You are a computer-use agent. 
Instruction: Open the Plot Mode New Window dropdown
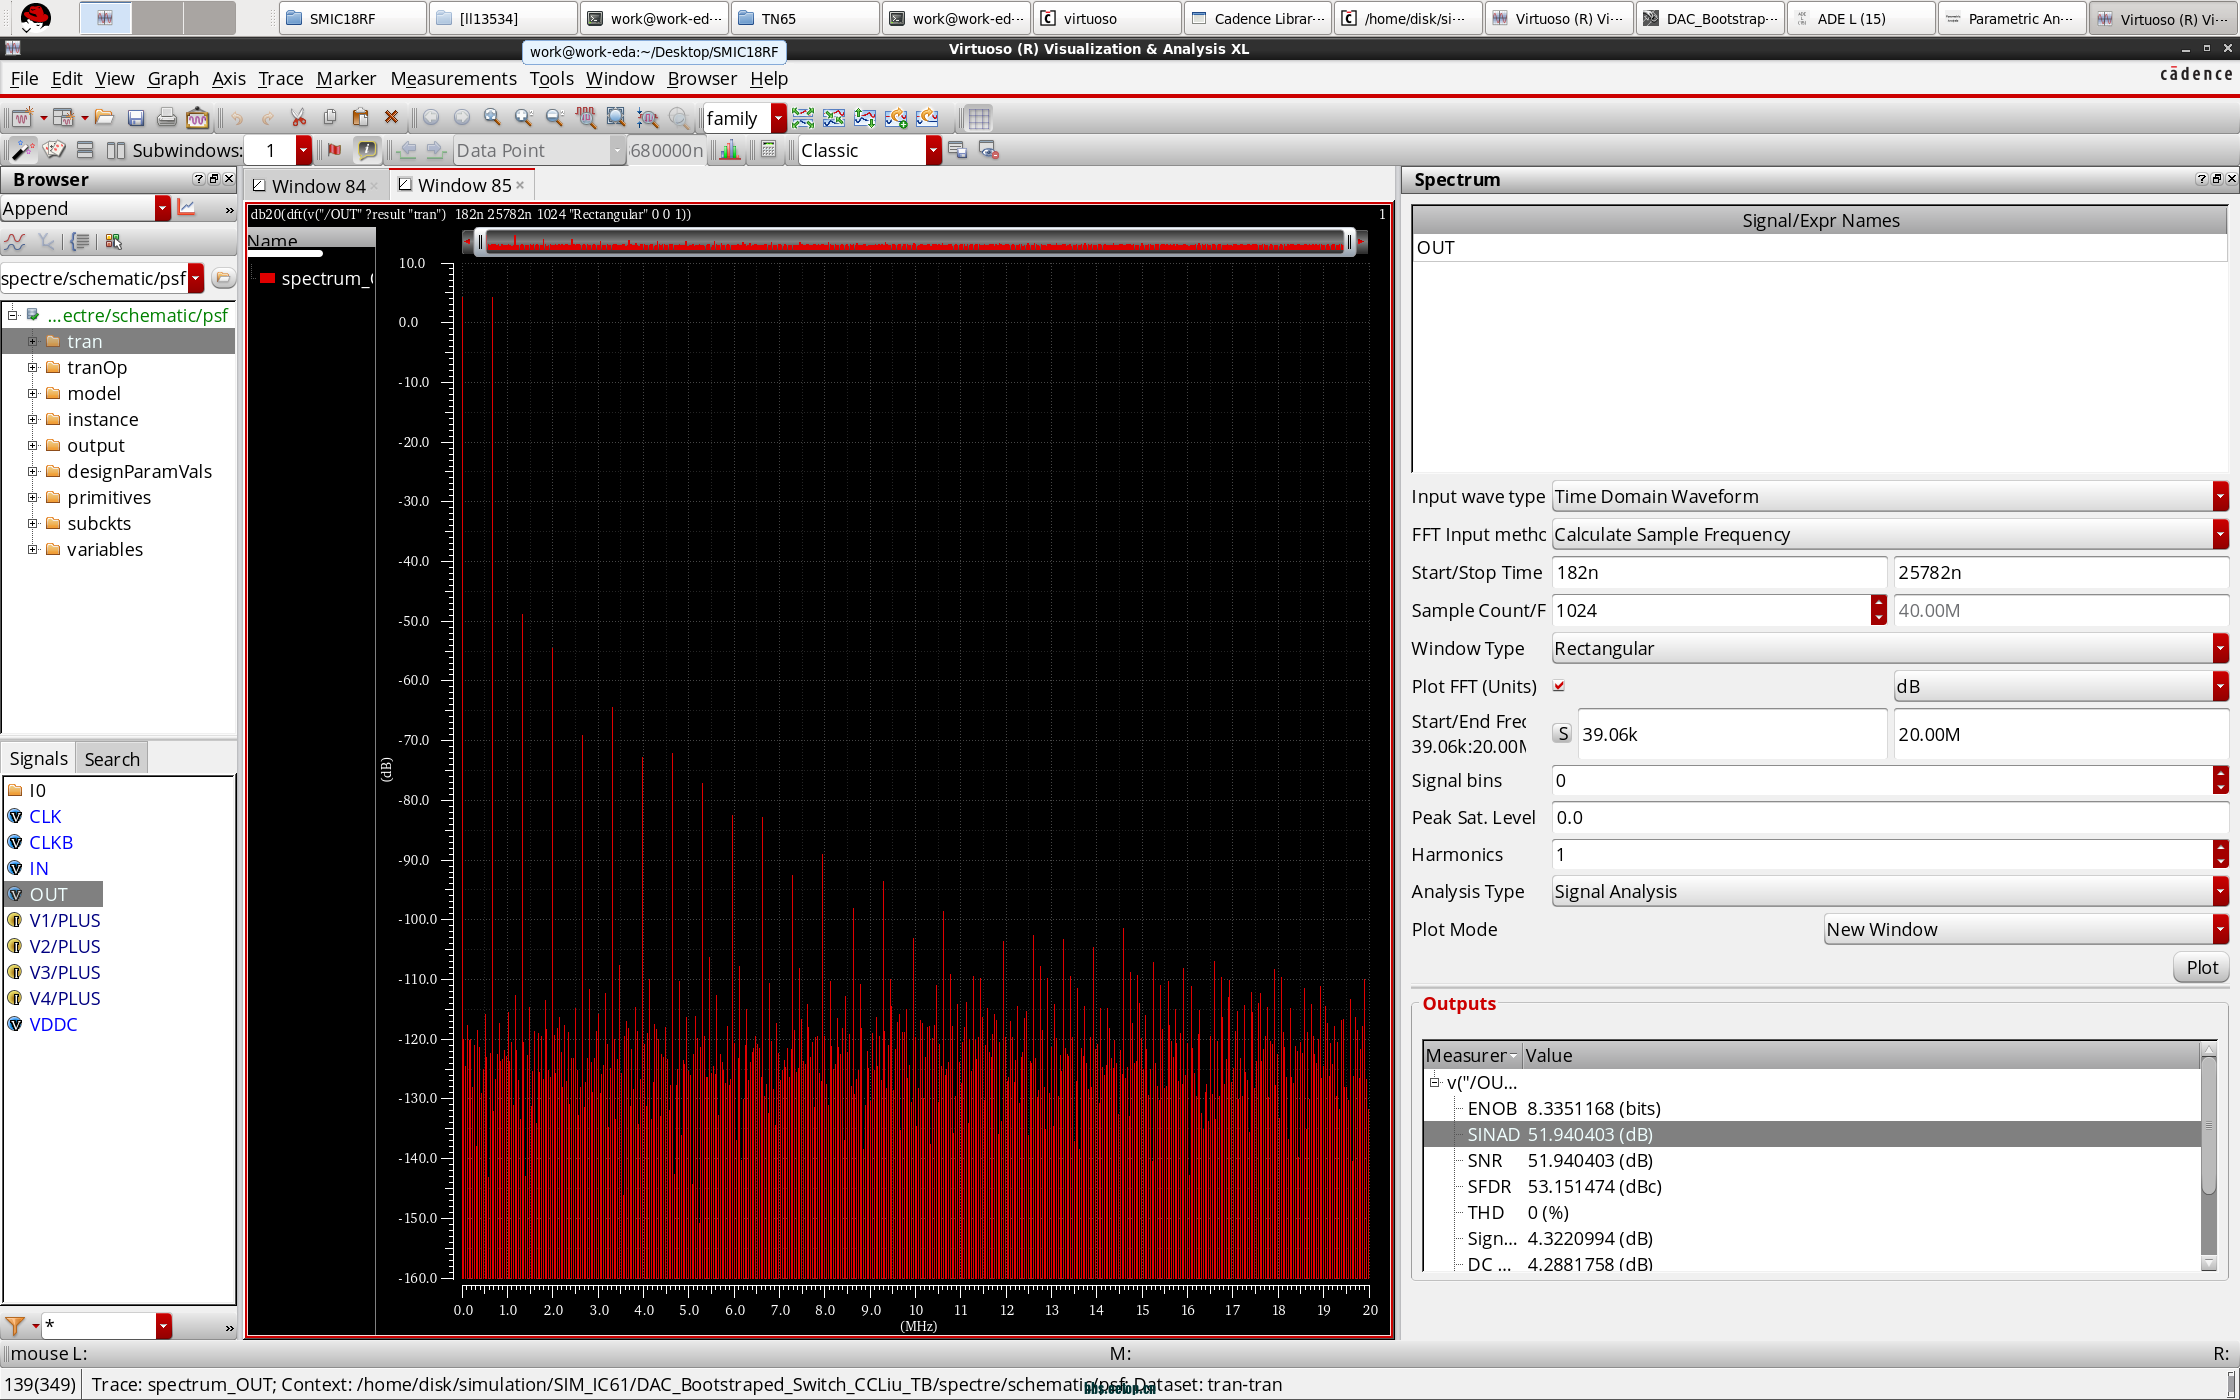coord(2026,929)
